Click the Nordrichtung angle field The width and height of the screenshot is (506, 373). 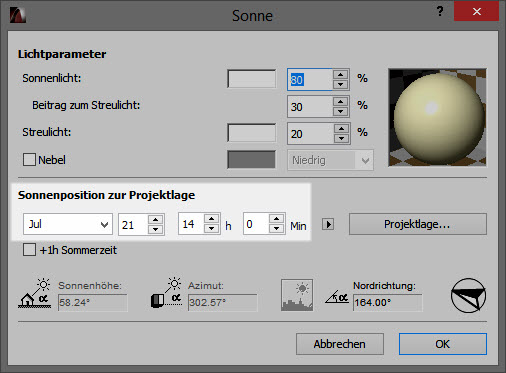[x=388, y=303]
